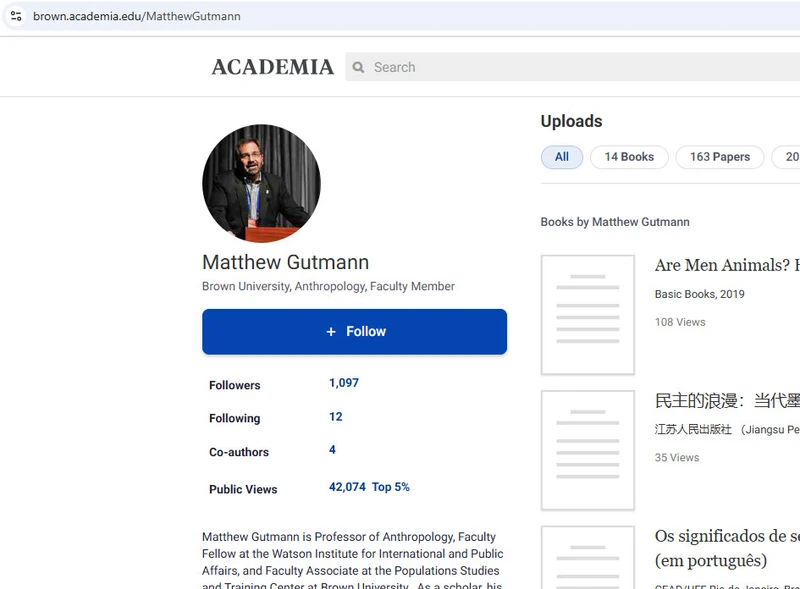The height and width of the screenshot is (589, 800).
Task: Click the 江苏人民出版社 publisher text
Action: pos(693,429)
